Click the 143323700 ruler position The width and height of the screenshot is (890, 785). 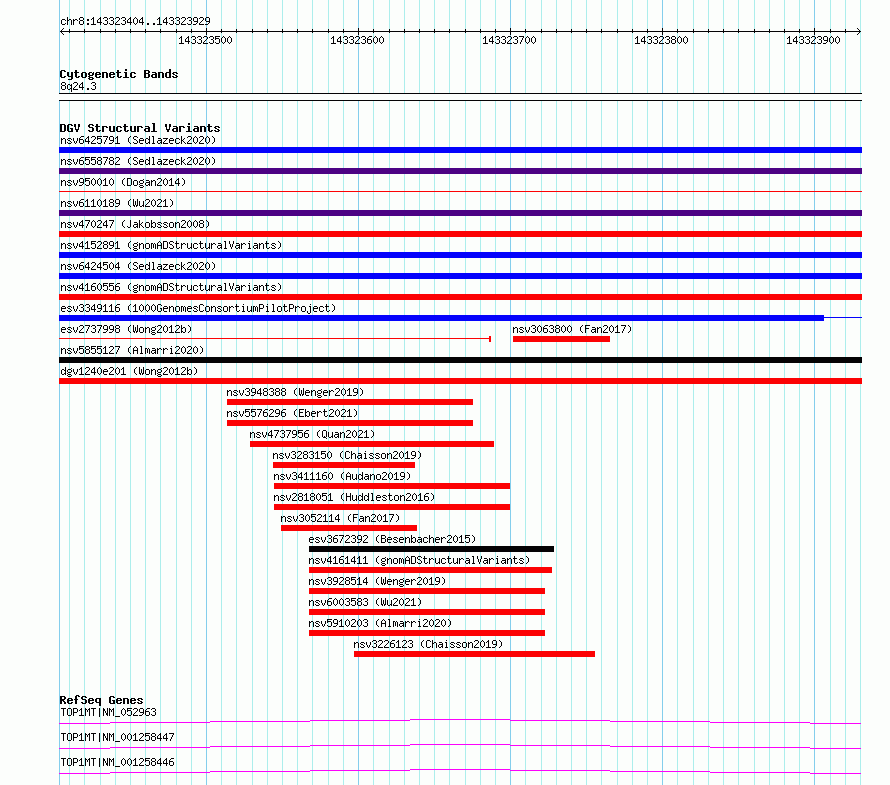[509, 40]
